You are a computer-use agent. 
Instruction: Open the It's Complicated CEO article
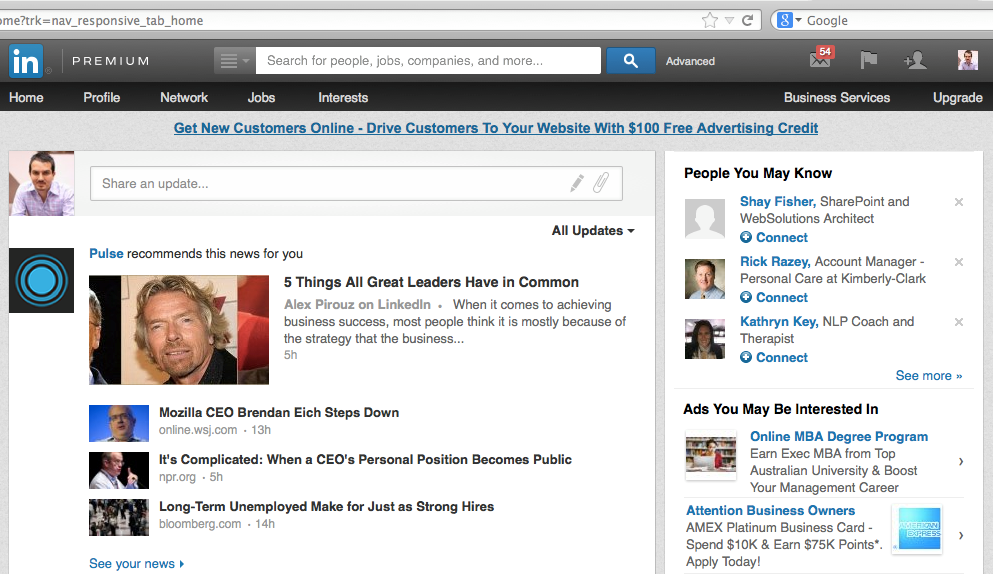point(365,459)
